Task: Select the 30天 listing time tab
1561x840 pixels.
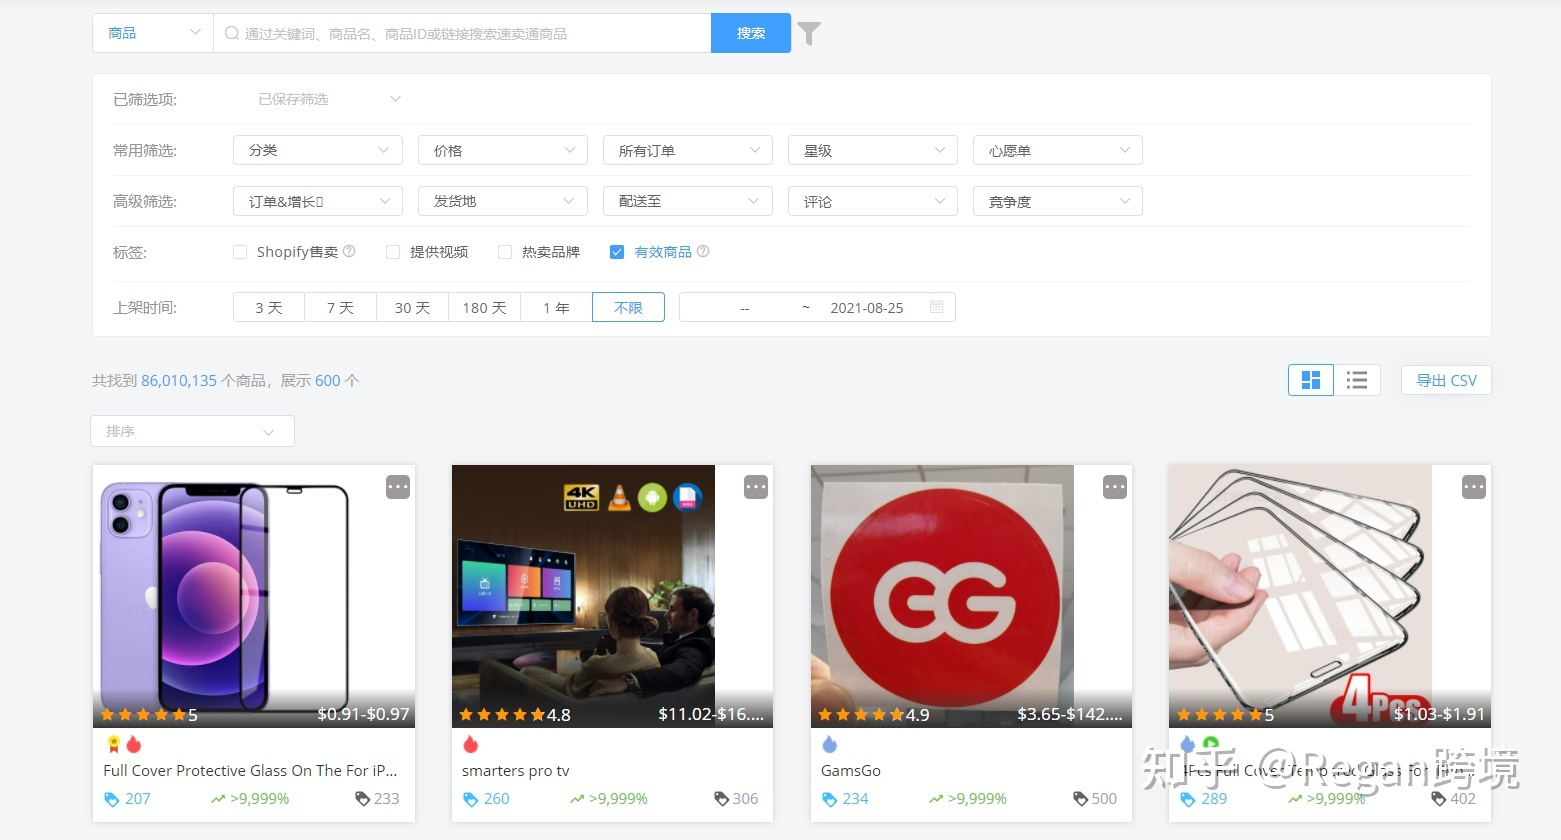Action: click(x=412, y=307)
